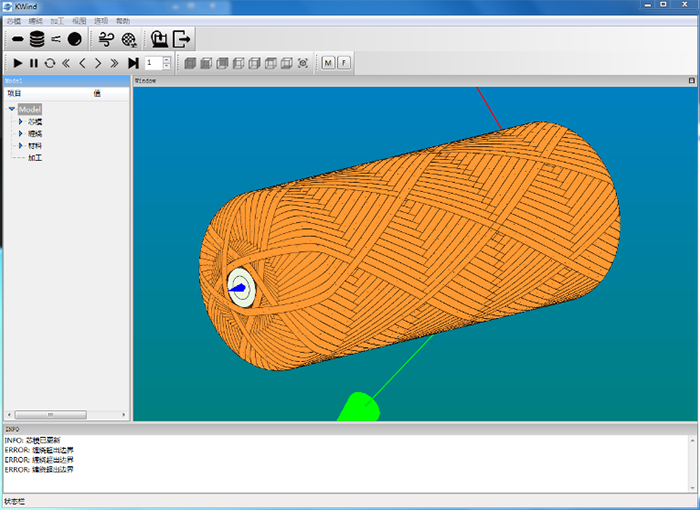
Task: Step forward with the single right arrow
Action: (98, 63)
